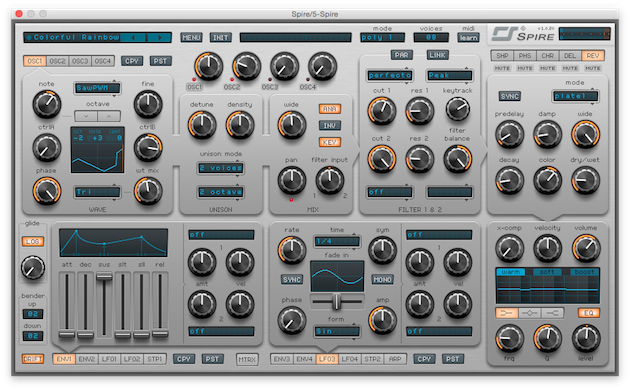Toggle the LFO SYNC button
630x390 pixels.
[x=292, y=279]
